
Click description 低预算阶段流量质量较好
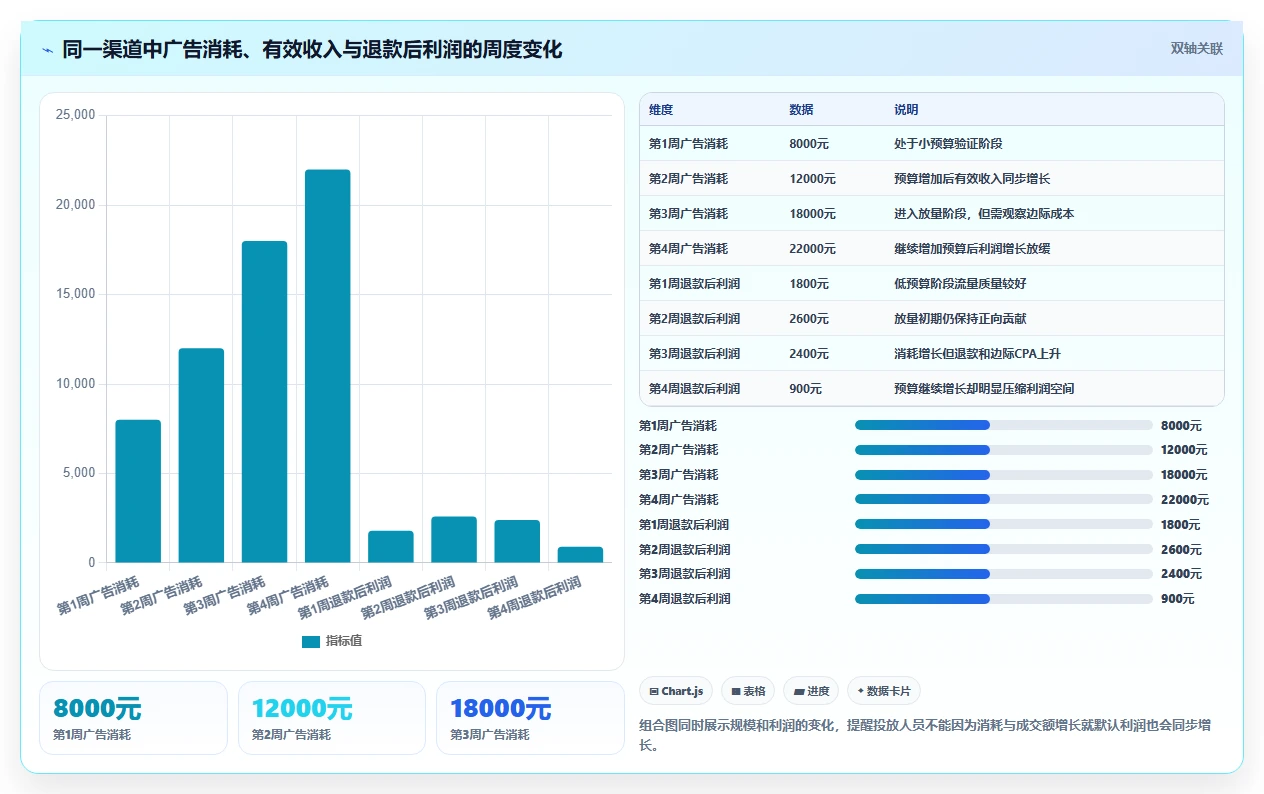point(960,284)
